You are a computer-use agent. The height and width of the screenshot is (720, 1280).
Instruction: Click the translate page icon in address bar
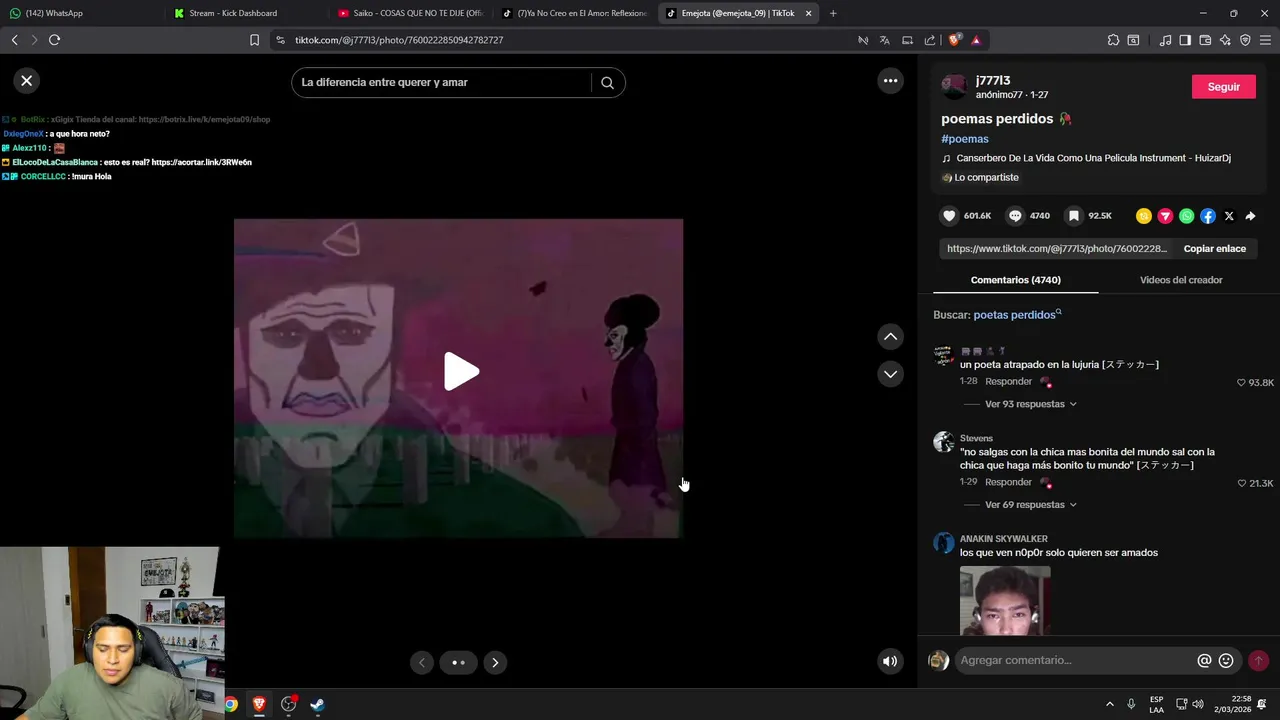pos(885,40)
